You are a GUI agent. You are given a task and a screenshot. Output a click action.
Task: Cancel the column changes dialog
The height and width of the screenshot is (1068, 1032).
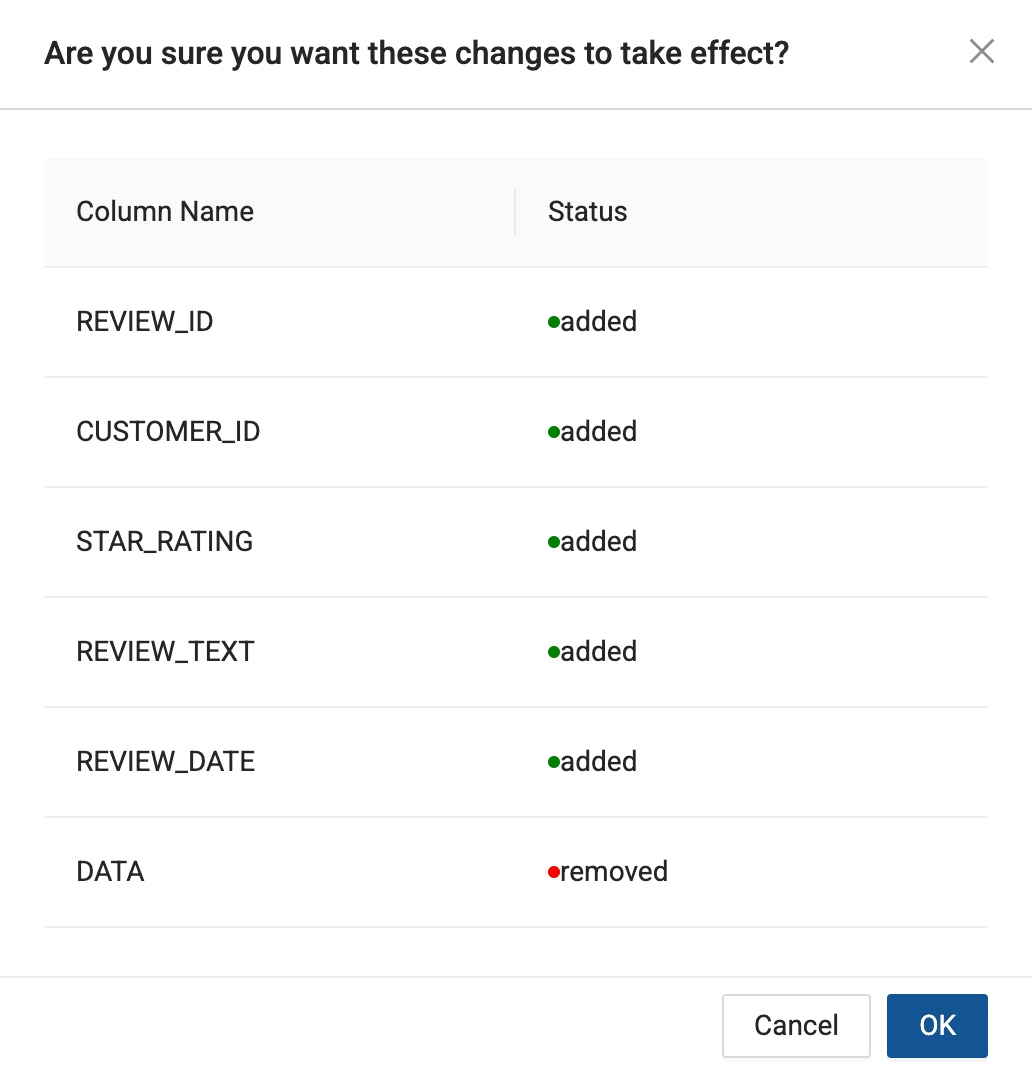click(x=796, y=1025)
